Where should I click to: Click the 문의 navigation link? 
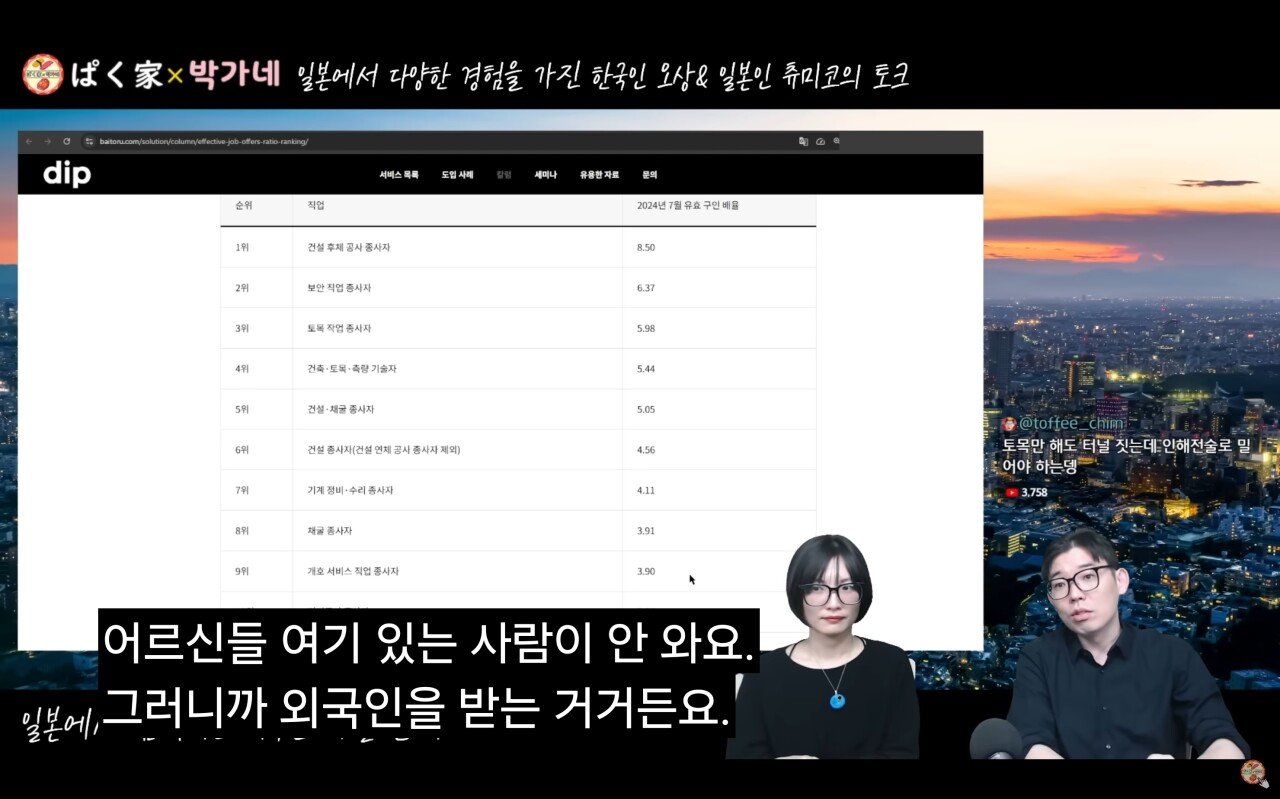point(649,175)
